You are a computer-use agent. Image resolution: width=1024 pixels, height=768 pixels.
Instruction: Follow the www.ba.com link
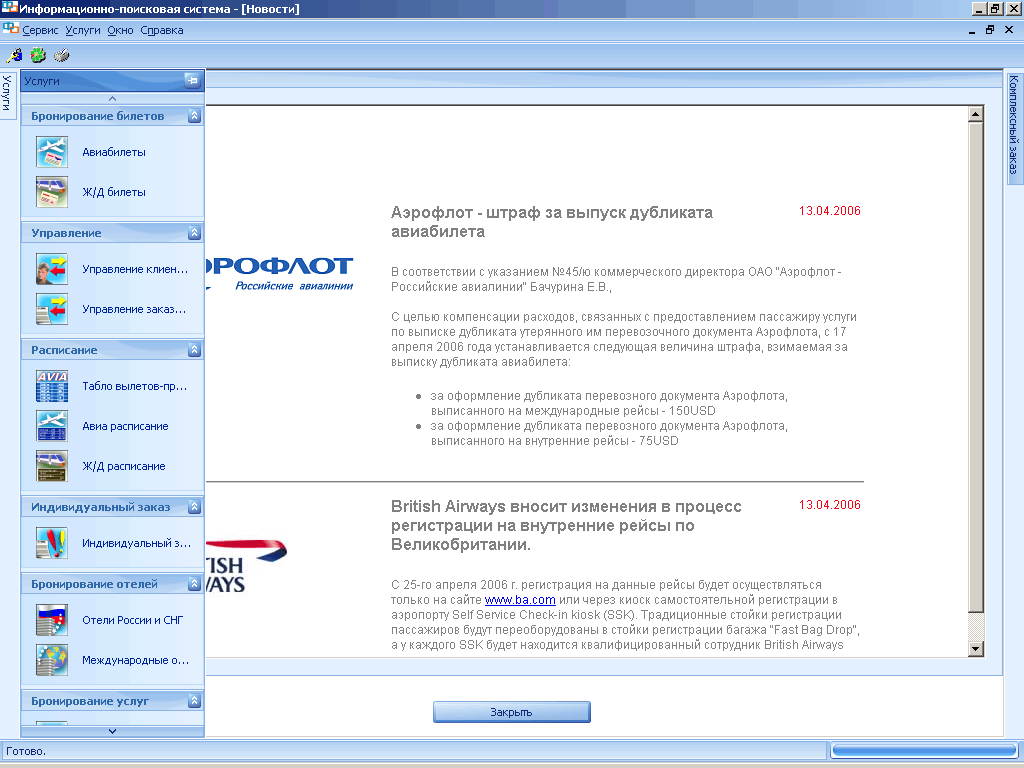click(x=520, y=600)
